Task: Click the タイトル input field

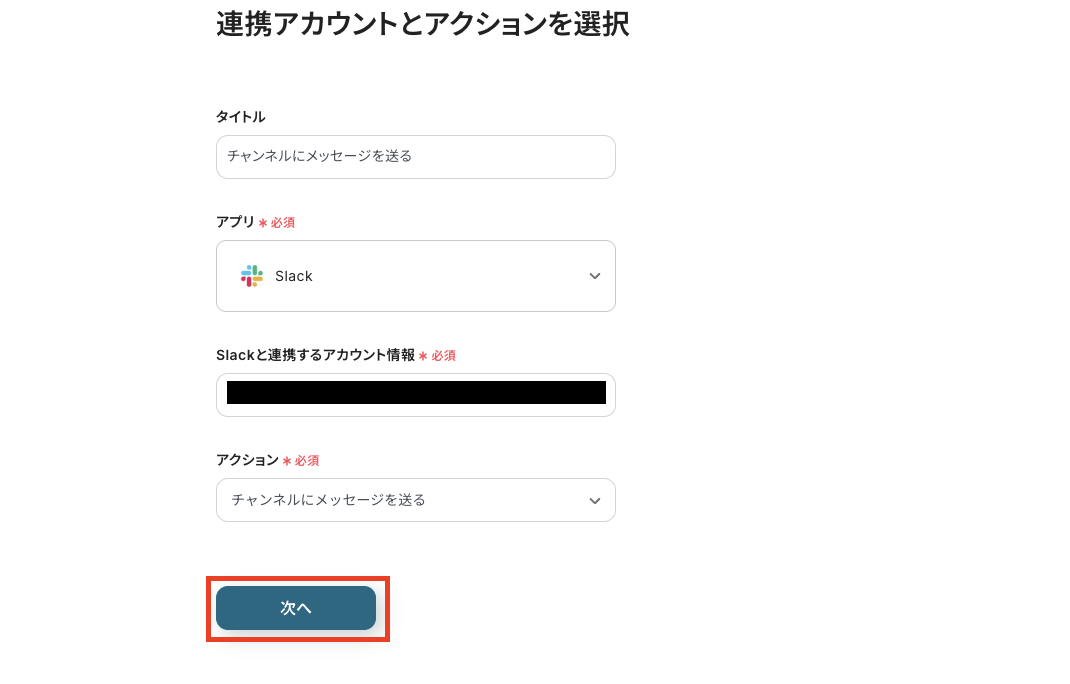Action: (x=415, y=156)
